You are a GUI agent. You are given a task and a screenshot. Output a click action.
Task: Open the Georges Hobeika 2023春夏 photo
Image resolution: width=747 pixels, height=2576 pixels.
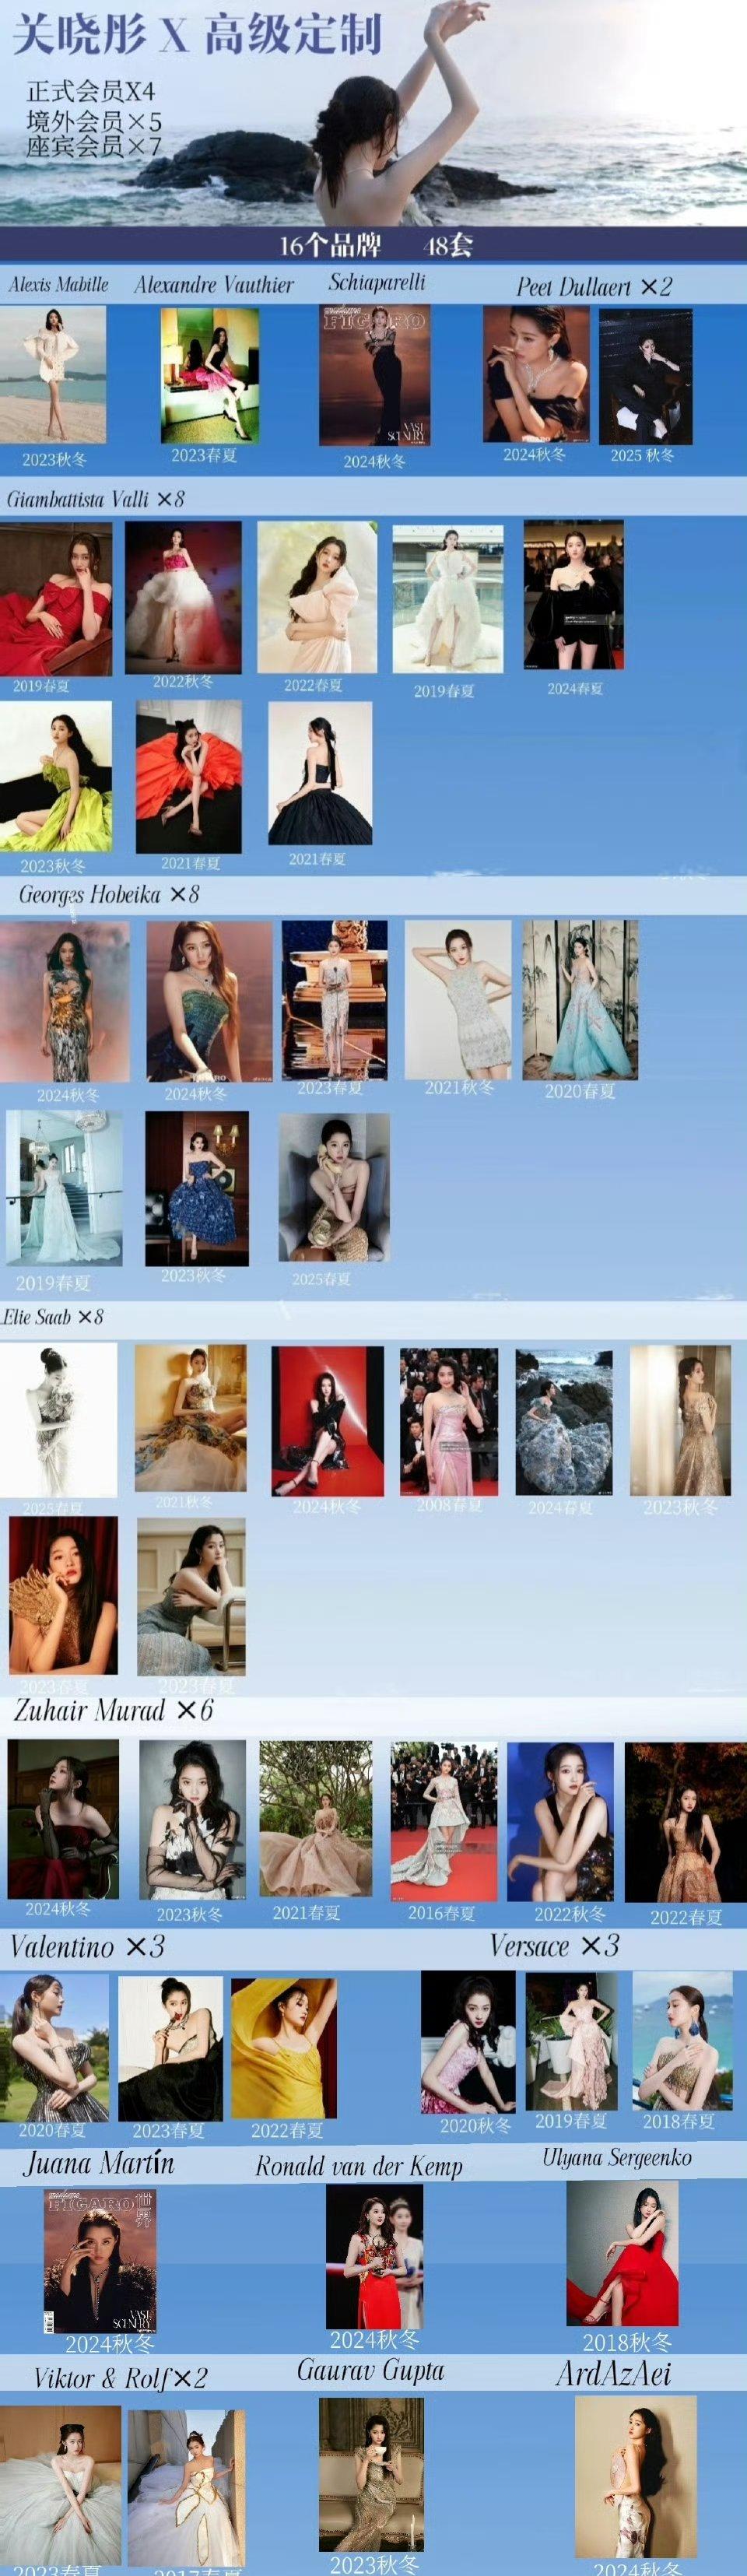click(334, 1000)
